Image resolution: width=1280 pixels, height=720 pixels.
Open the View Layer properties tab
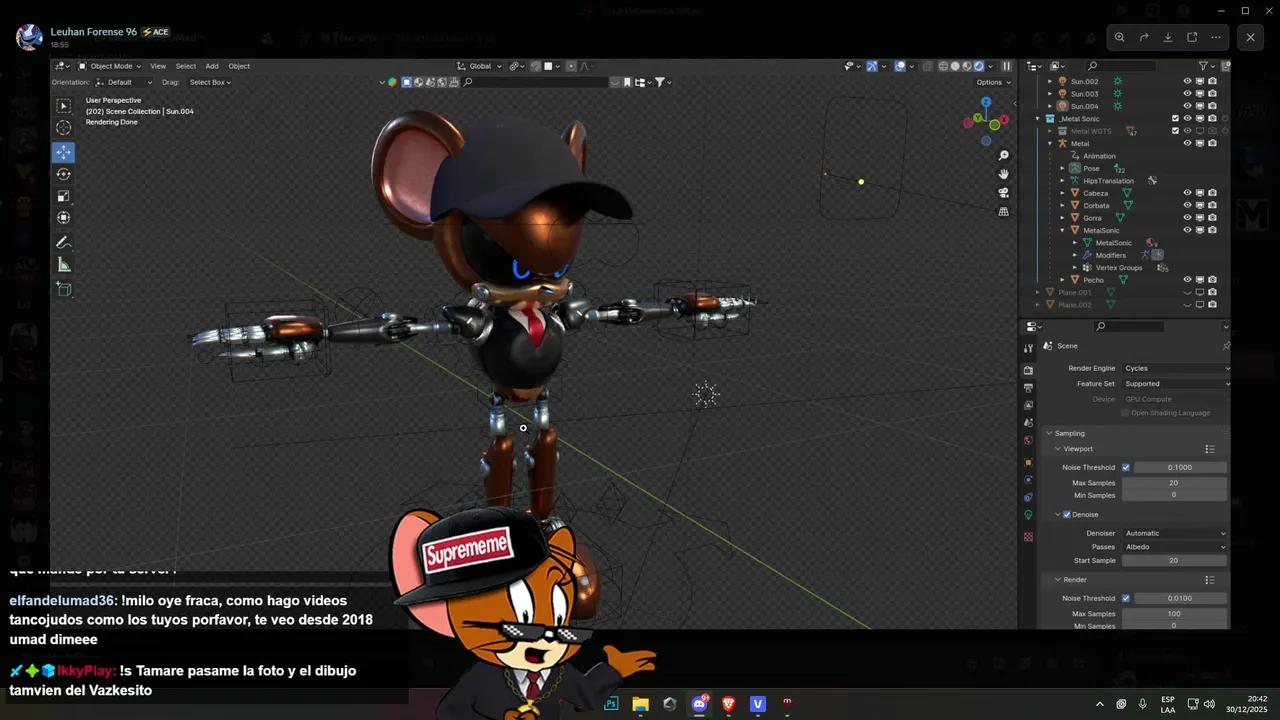[x=1028, y=405]
